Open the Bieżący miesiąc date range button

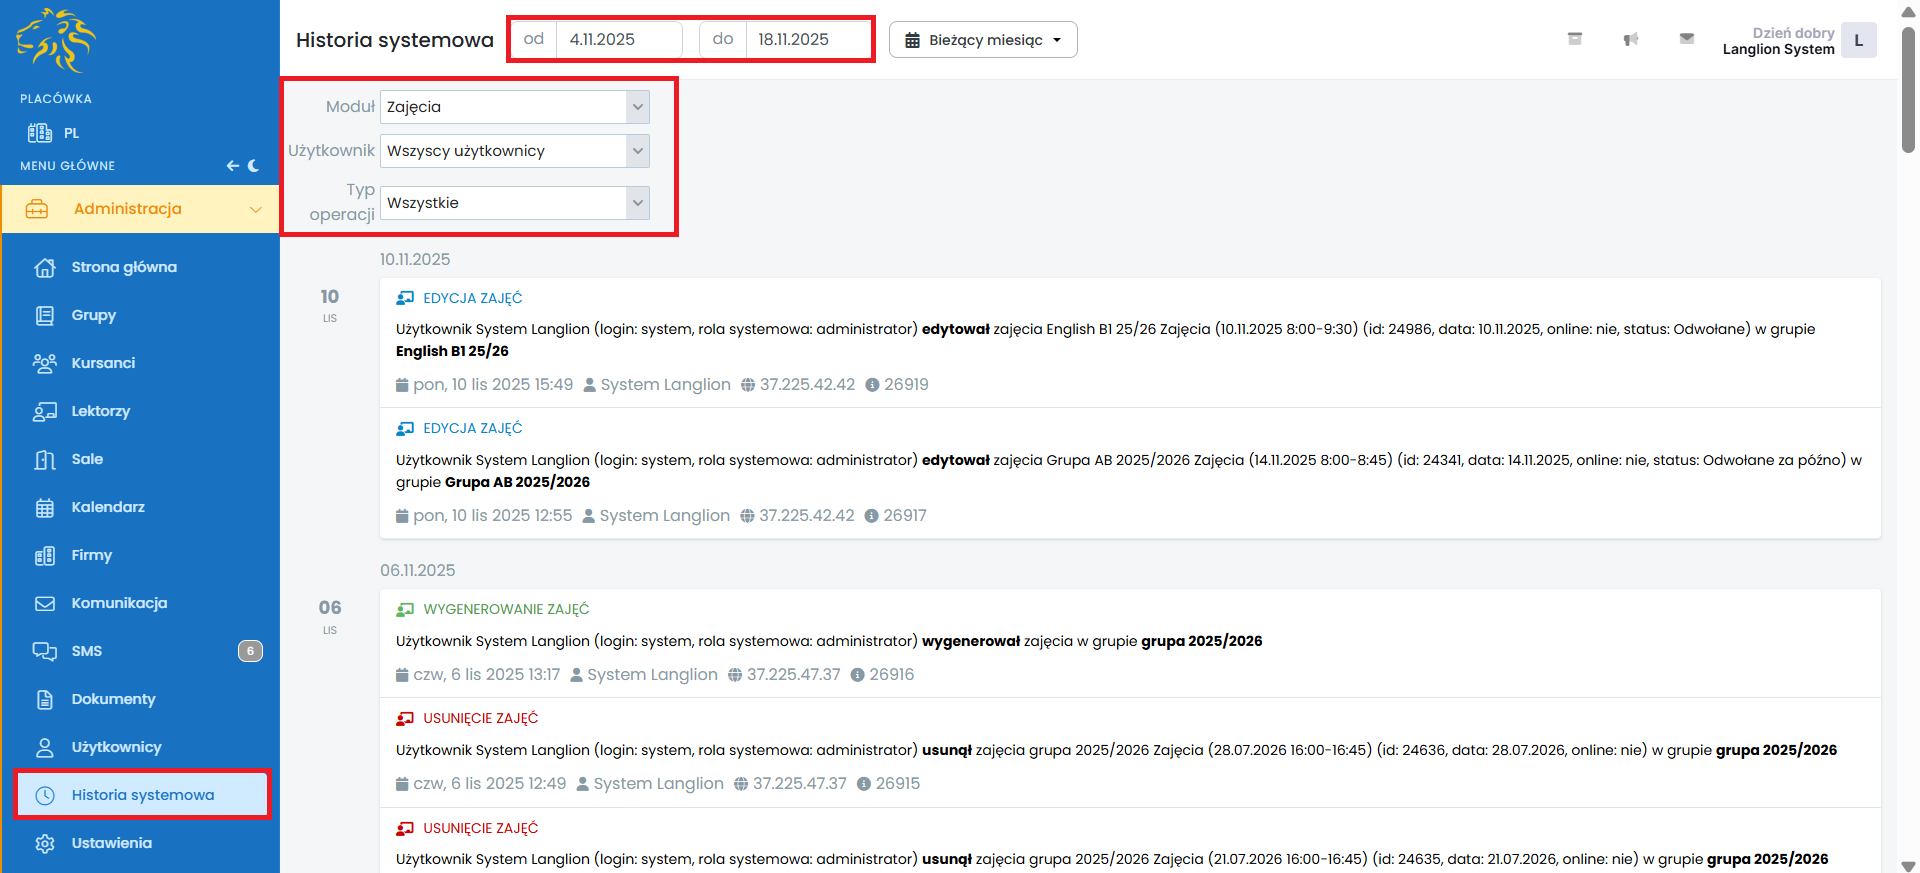(982, 40)
